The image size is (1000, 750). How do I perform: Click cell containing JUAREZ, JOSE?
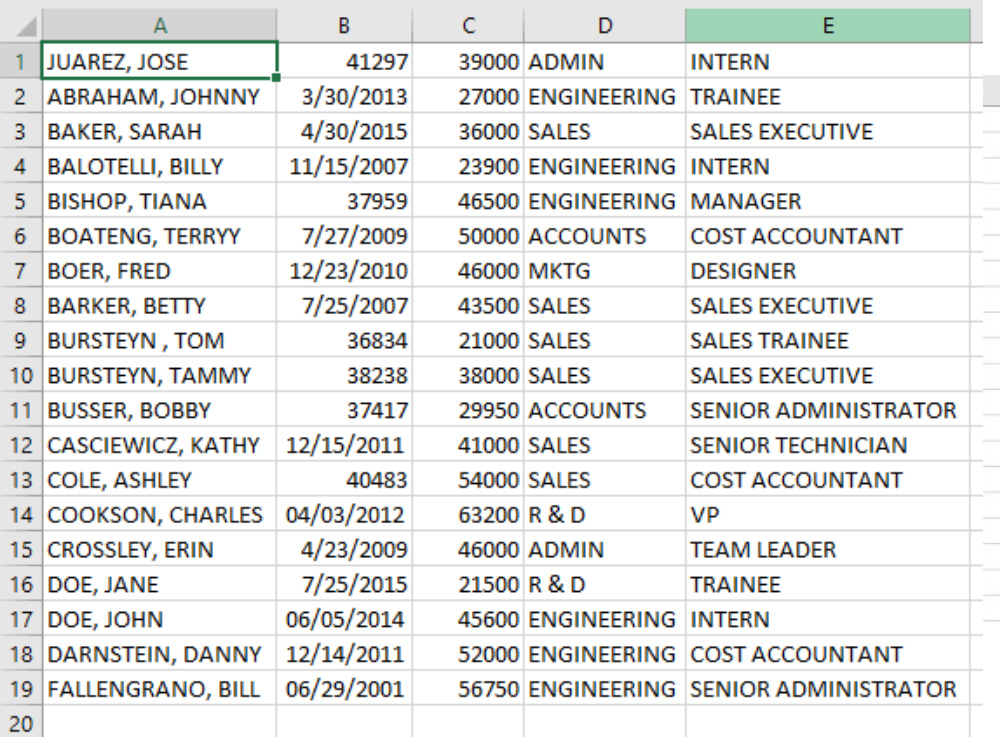coord(159,61)
